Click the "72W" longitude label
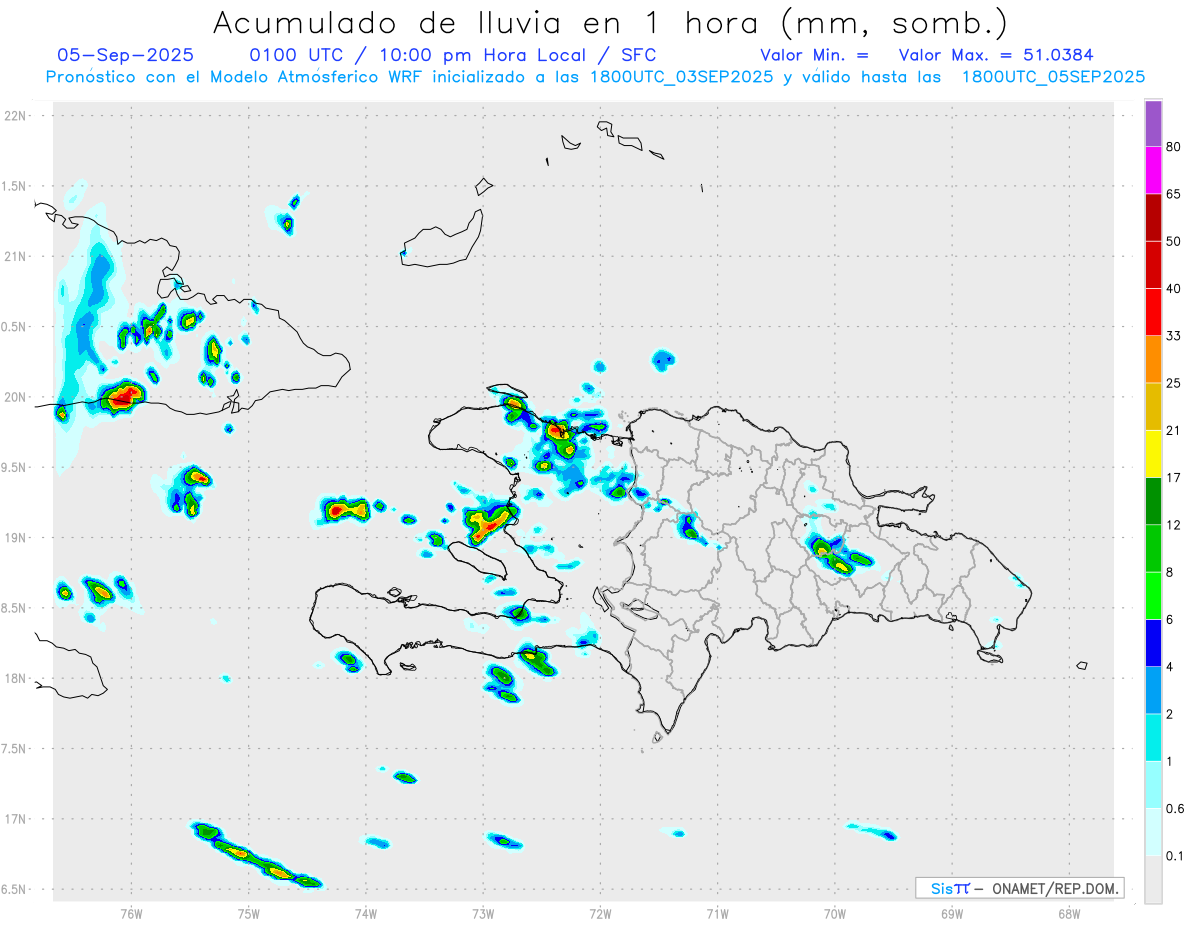 point(600,913)
